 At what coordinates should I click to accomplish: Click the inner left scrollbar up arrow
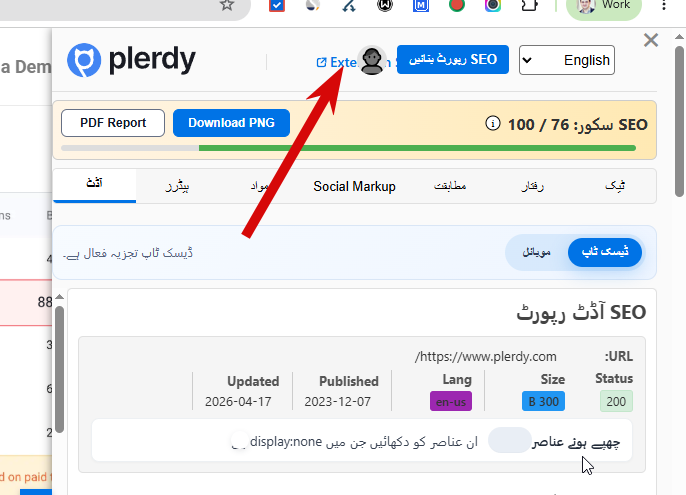pos(60,297)
